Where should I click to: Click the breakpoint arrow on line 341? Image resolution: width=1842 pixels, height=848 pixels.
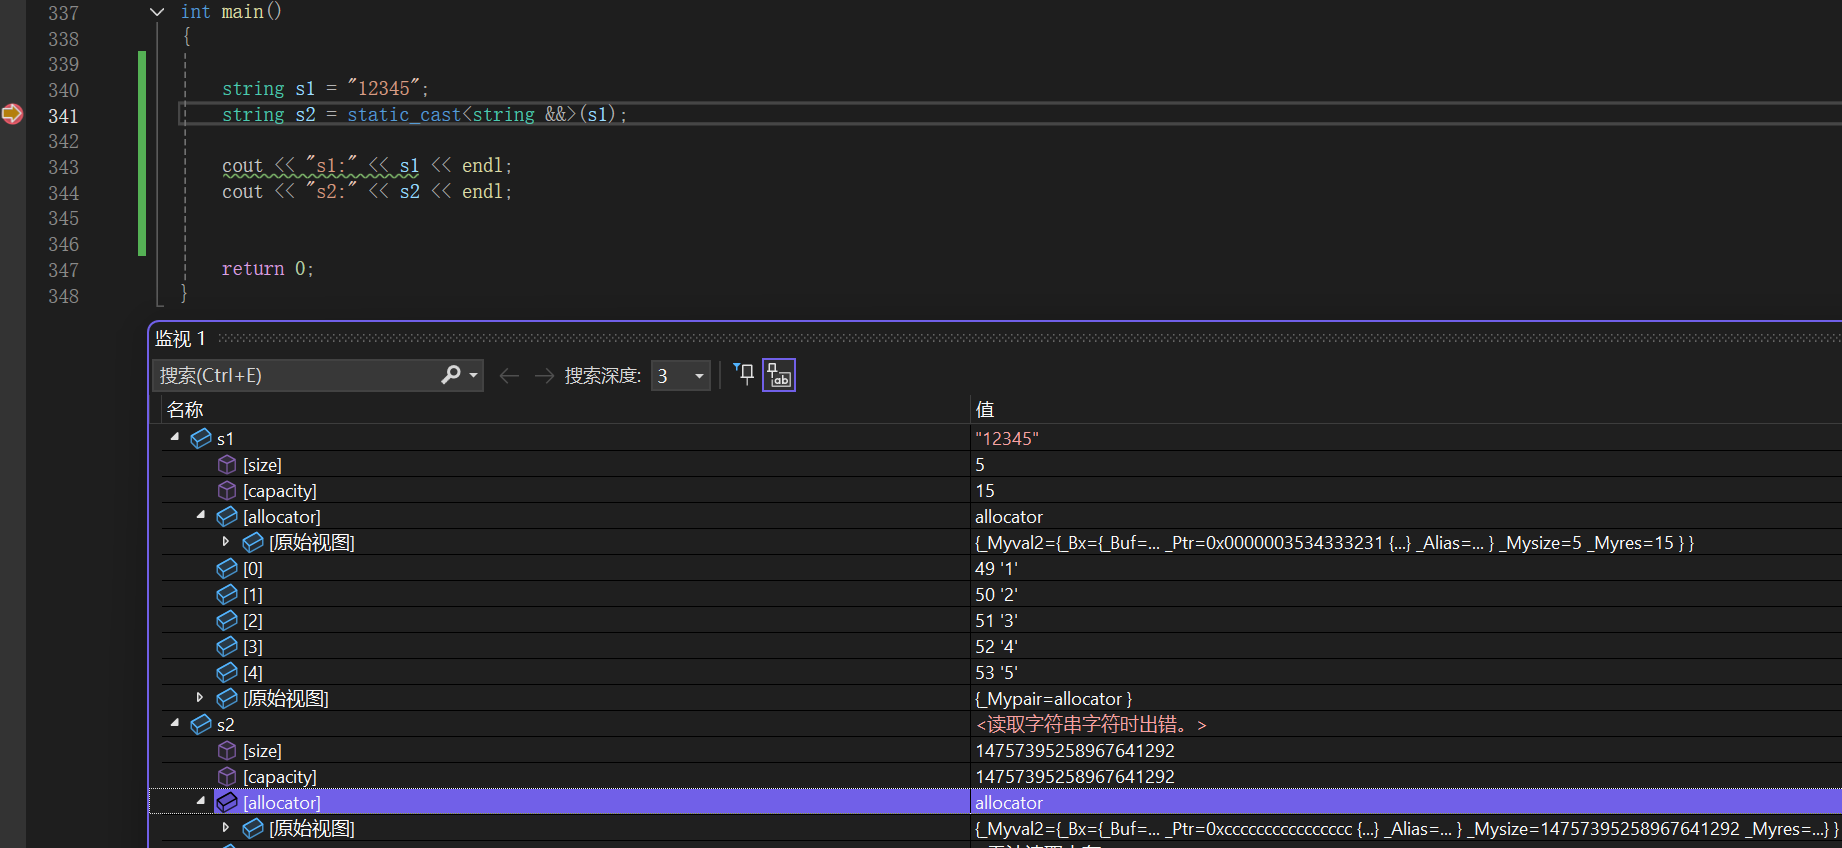(12, 114)
